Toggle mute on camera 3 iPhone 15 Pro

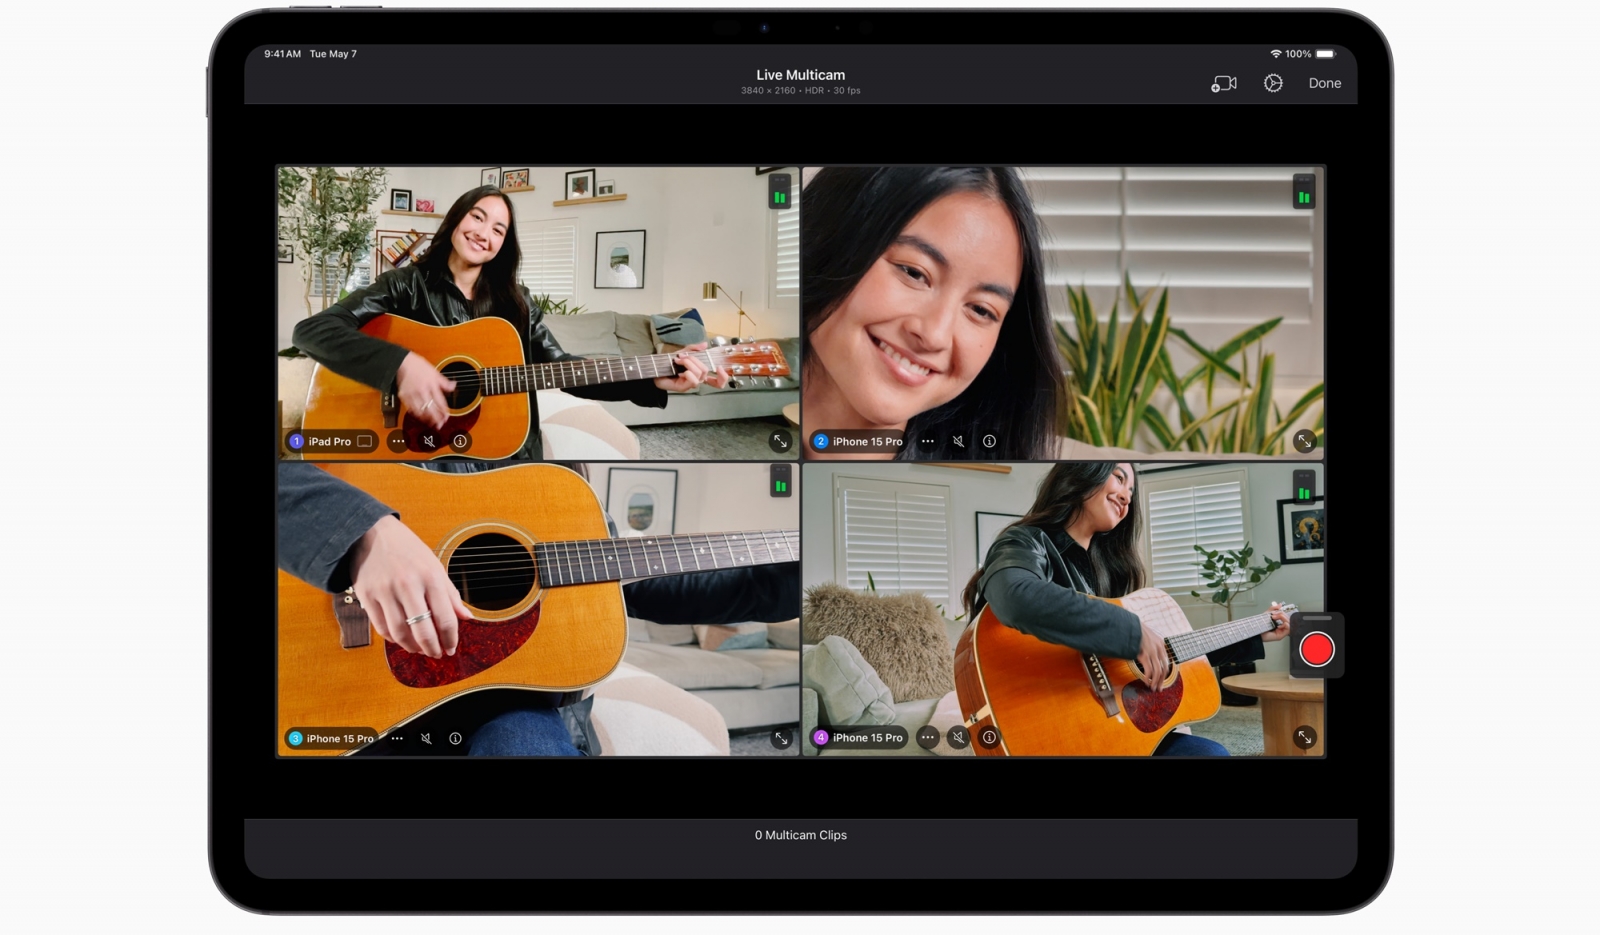pos(426,738)
